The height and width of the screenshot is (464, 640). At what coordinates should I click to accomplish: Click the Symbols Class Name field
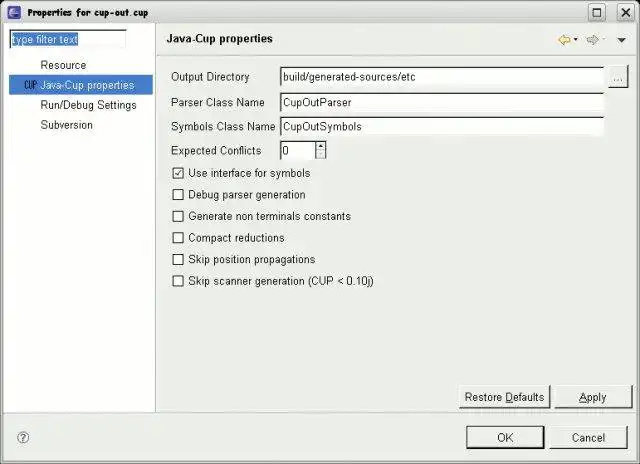442,127
